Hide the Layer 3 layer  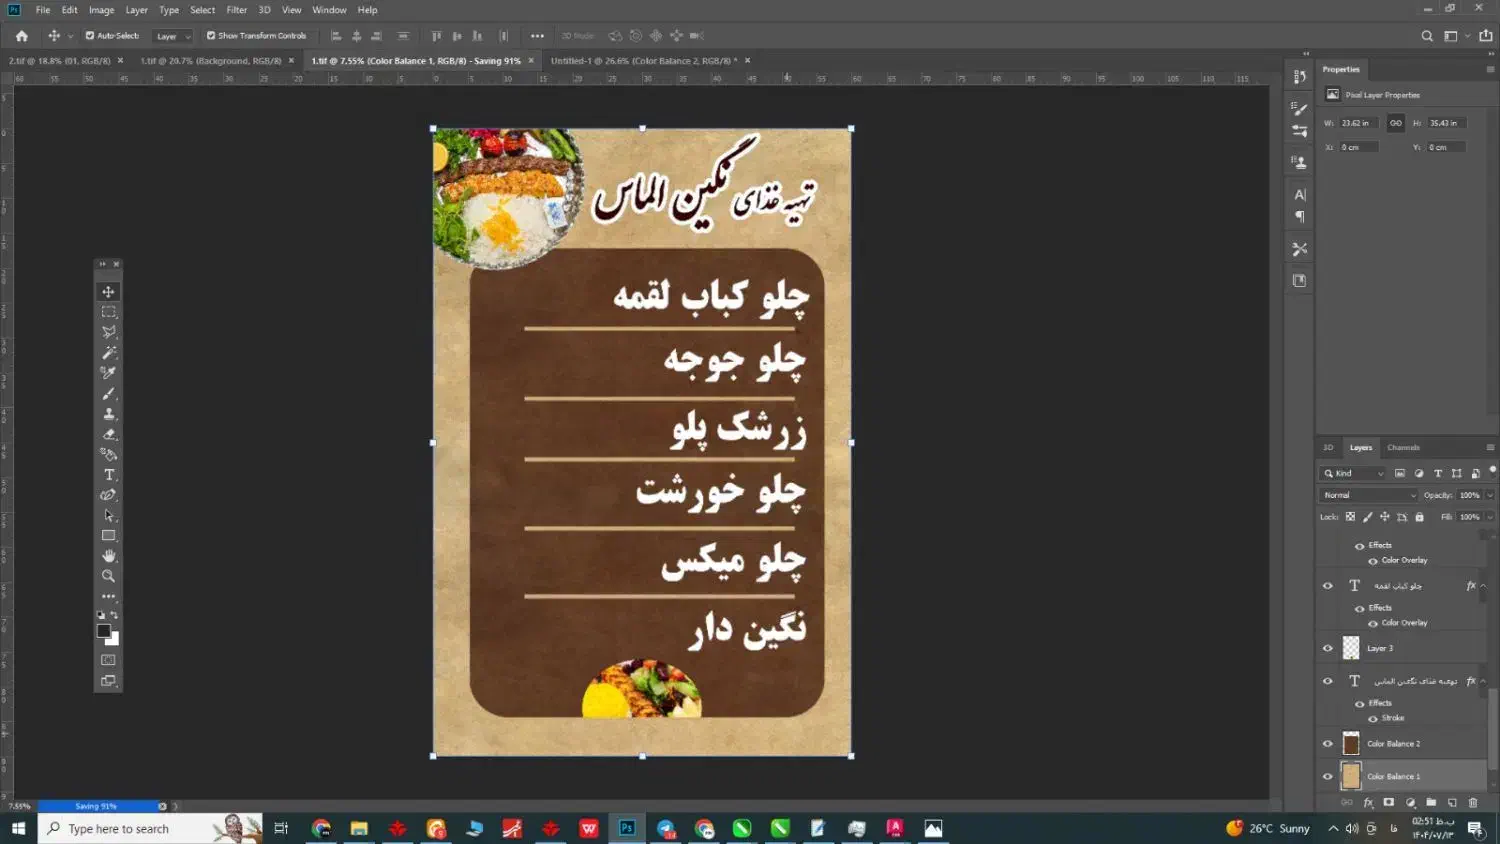click(x=1328, y=648)
